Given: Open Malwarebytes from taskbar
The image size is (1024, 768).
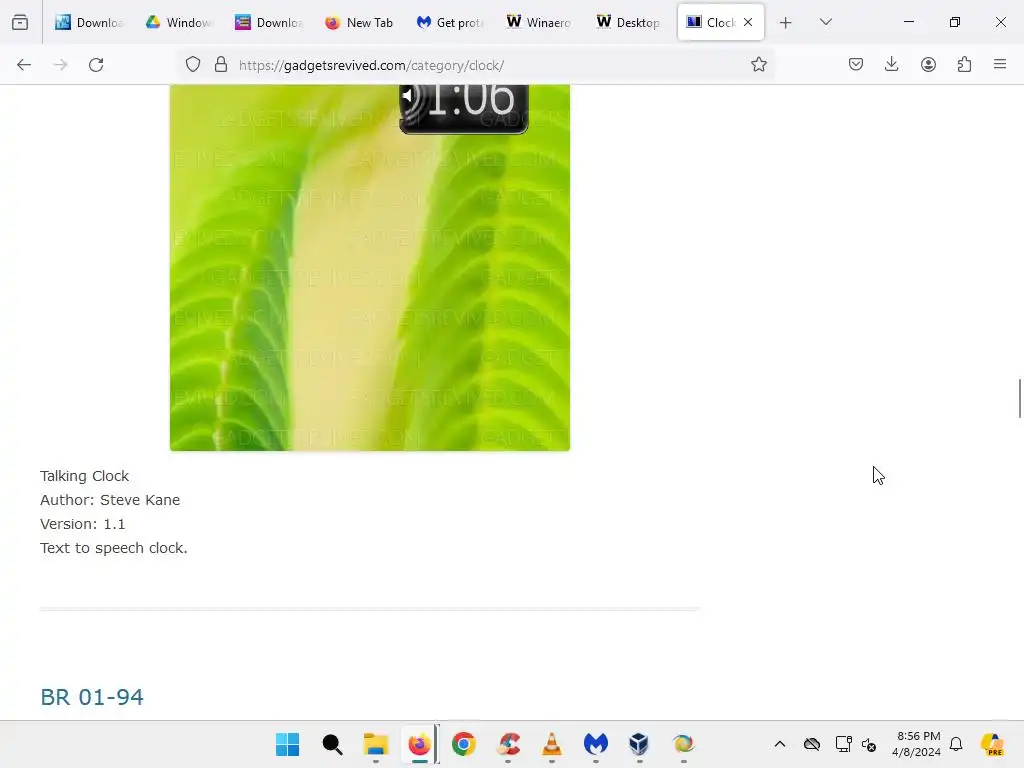Looking at the screenshot, I should [596, 744].
